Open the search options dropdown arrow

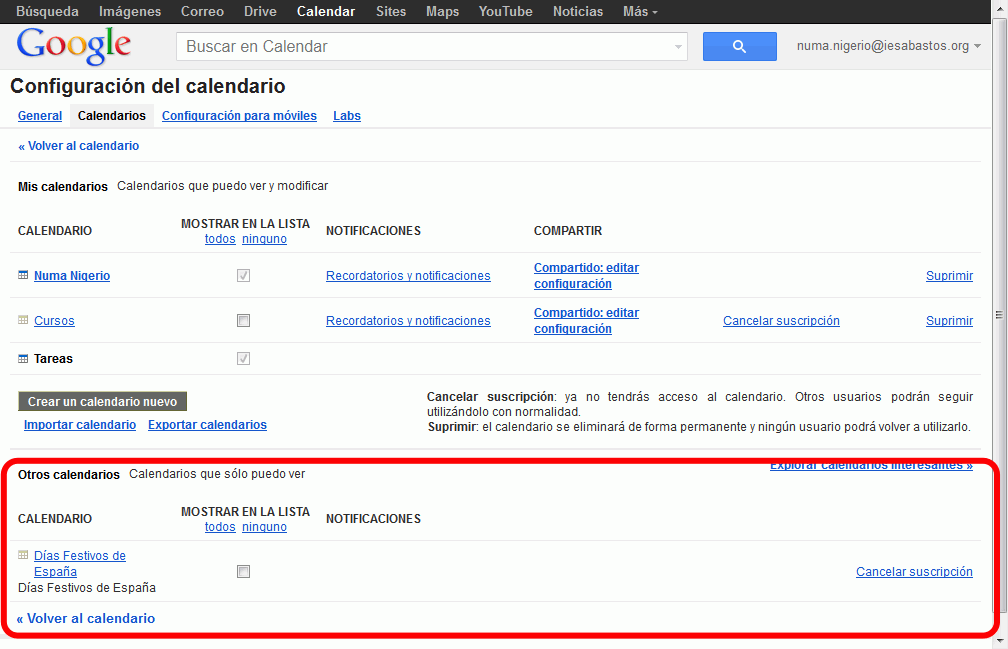click(678, 47)
